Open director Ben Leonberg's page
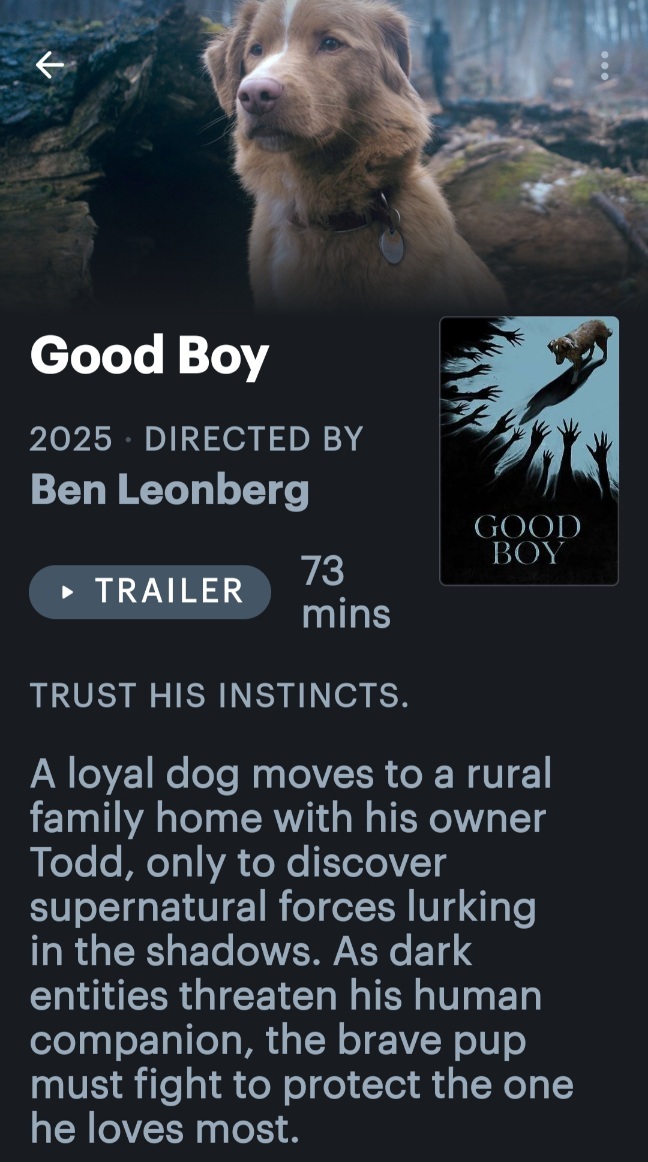 point(170,490)
